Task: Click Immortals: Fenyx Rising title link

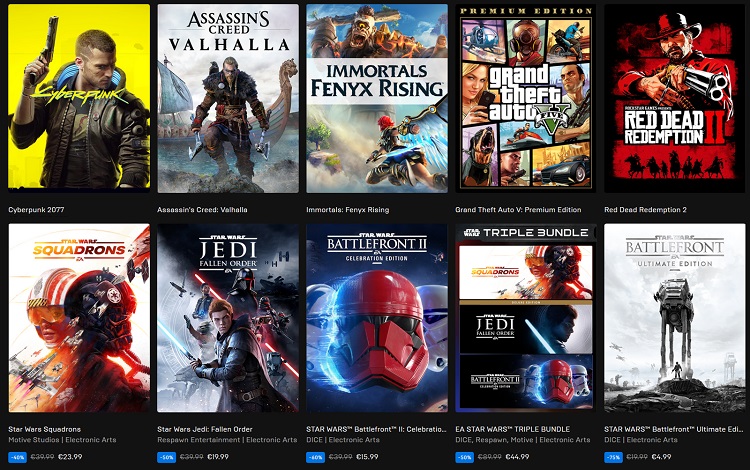Action: click(348, 209)
